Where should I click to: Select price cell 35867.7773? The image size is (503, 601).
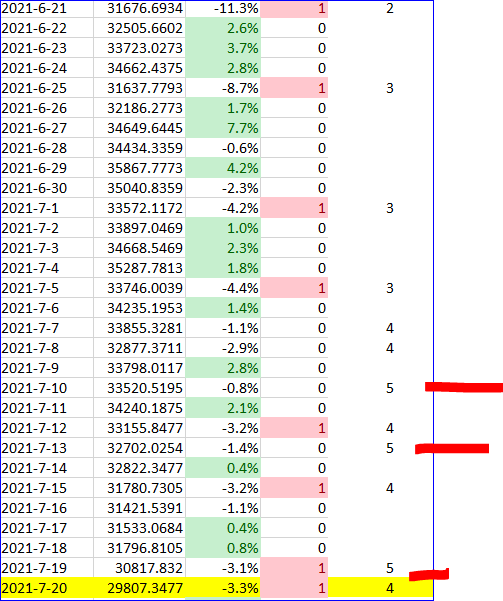pos(139,168)
